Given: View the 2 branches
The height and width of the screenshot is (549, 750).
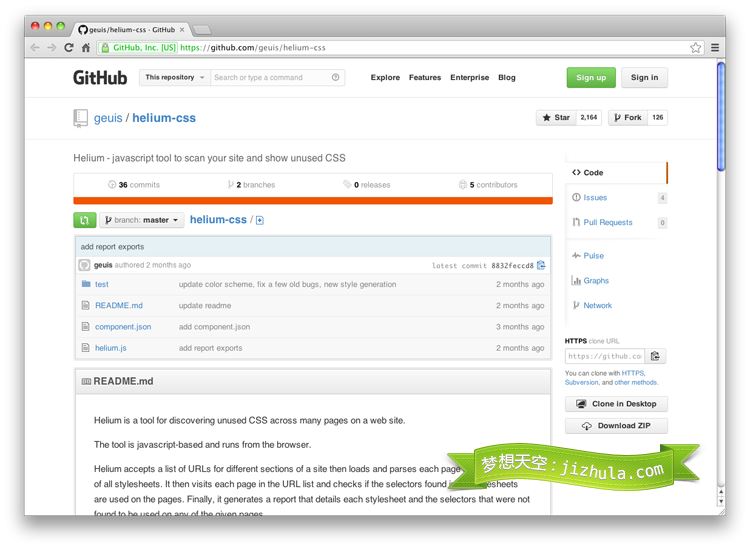Looking at the screenshot, I should 252,185.
